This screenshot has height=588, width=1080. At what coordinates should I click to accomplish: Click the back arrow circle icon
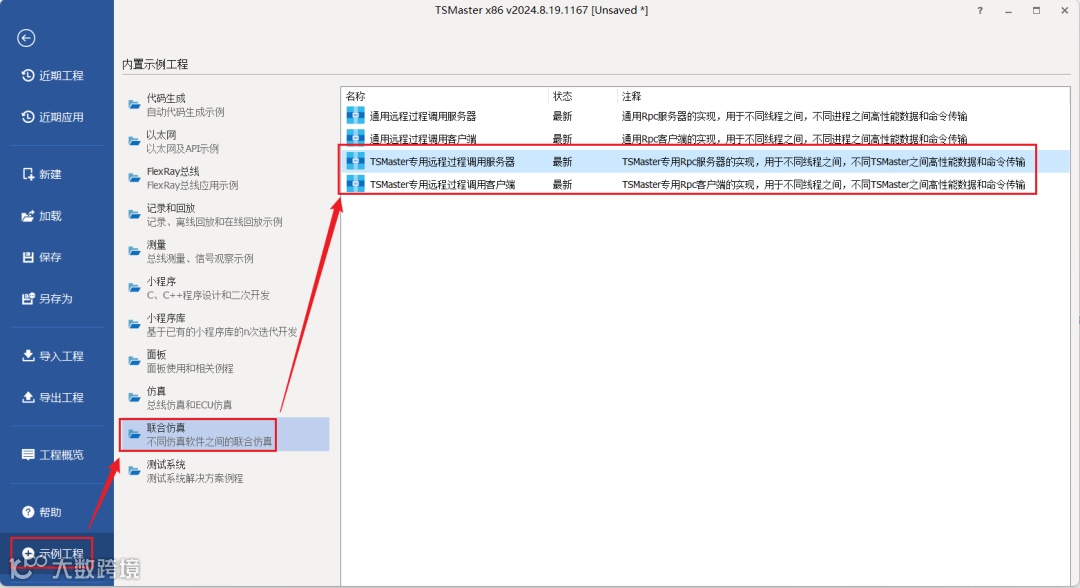point(26,38)
